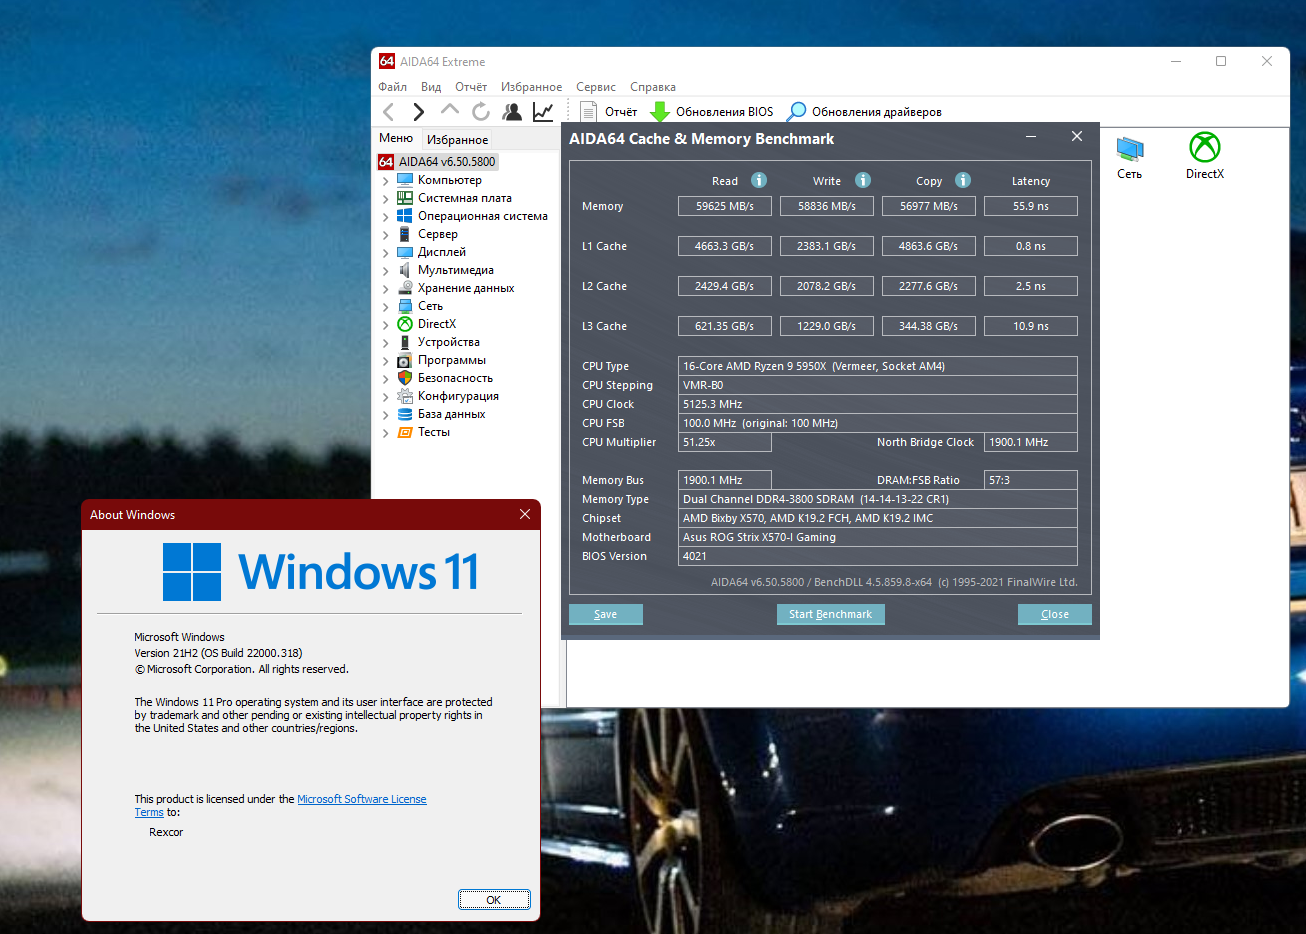Select the База данных tree icon
The height and width of the screenshot is (934, 1306).
click(x=405, y=414)
